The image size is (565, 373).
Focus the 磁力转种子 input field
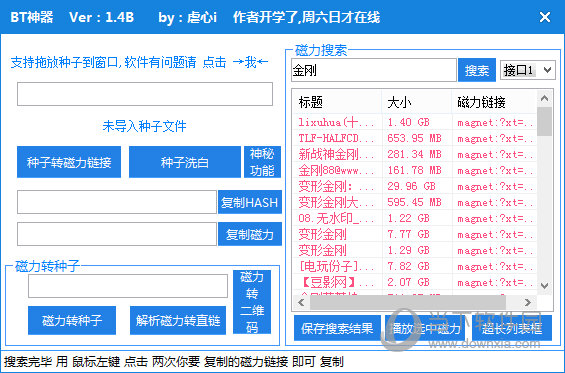[x=128, y=286]
